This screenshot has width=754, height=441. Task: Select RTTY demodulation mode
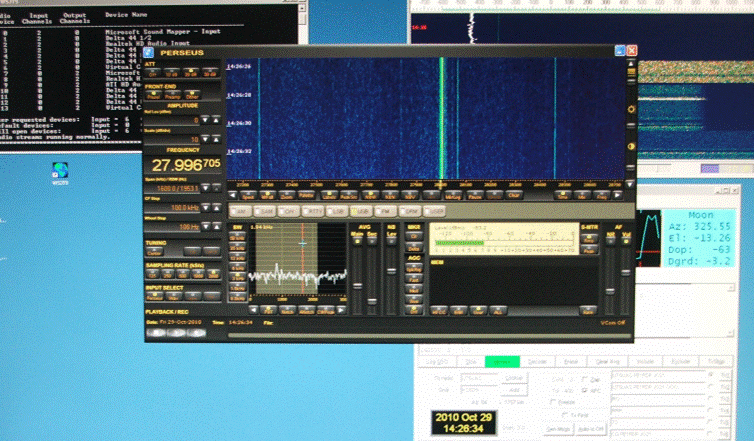(x=313, y=211)
